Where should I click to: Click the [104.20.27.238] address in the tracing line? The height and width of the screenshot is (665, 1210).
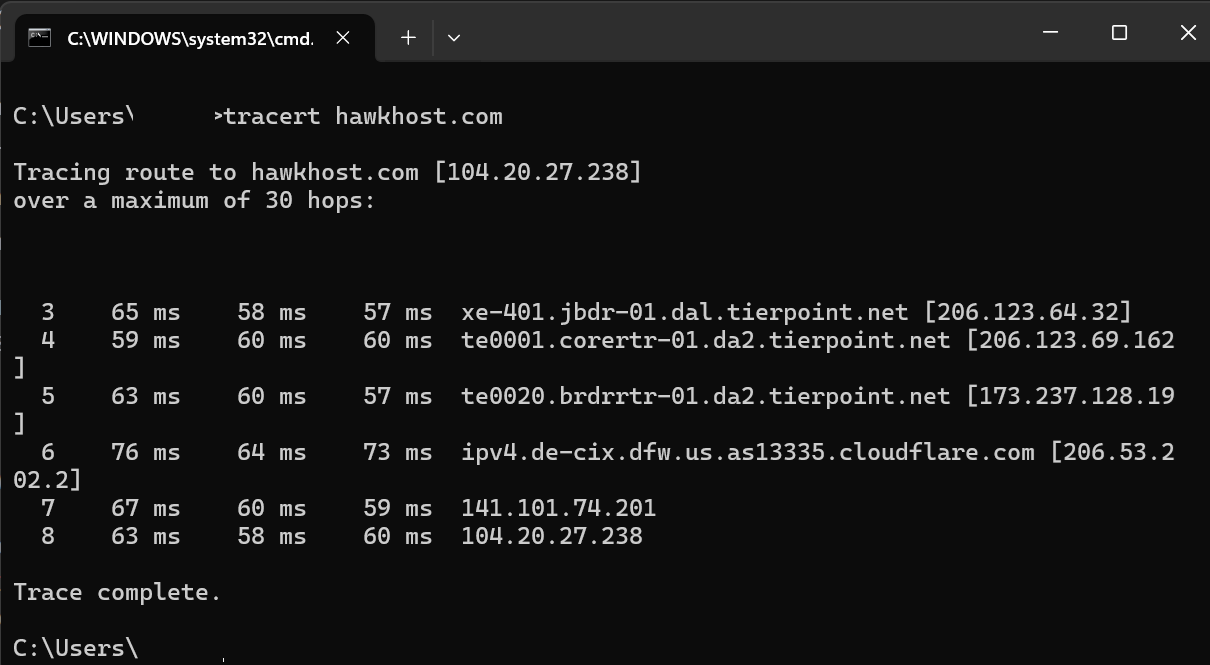(x=537, y=173)
